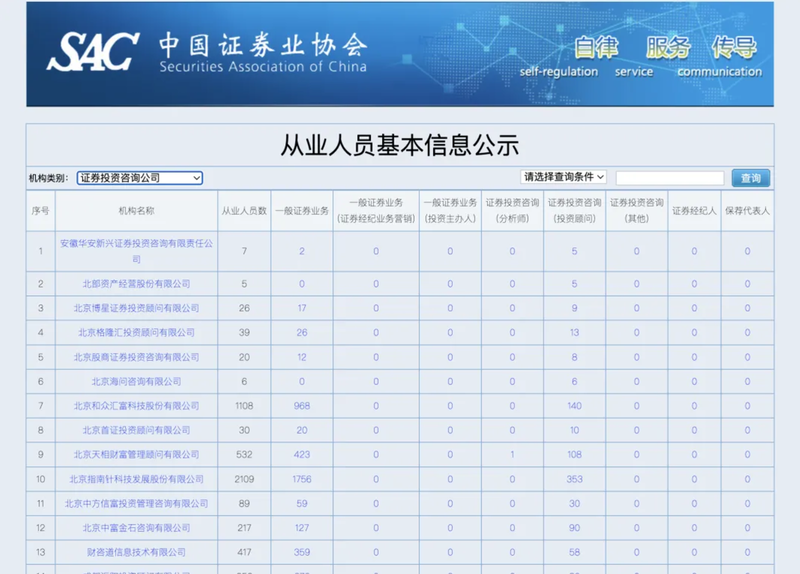Expand the 请选择查询条件 dropdown
800x574 pixels.
point(564,177)
